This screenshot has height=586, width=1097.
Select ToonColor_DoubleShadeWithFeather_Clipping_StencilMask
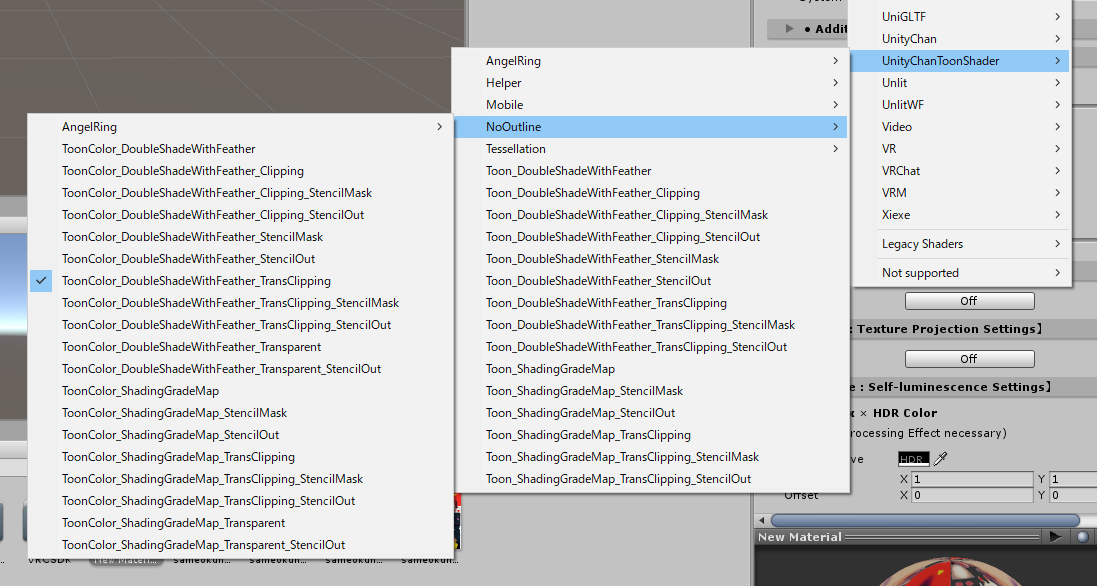[241, 193]
